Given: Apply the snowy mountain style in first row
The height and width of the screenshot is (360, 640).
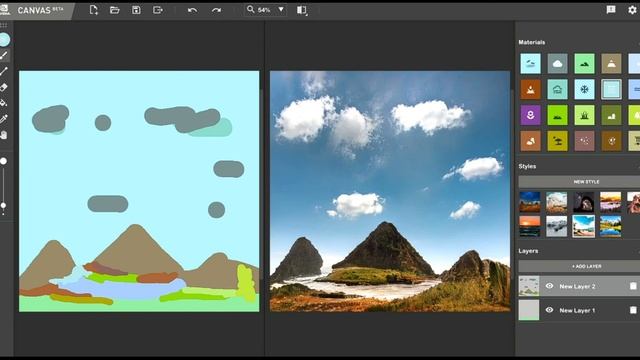Looking at the screenshot, I should 557,202.
